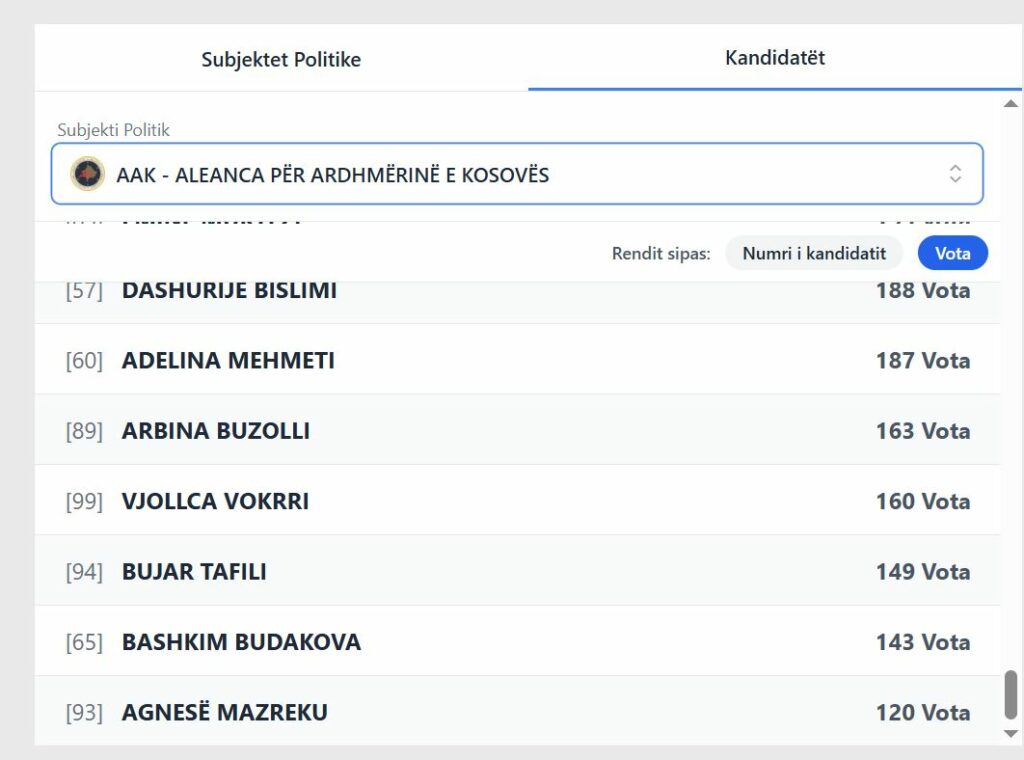
Task: Open the Subjekti Politik combo box
Action: coord(517,174)
